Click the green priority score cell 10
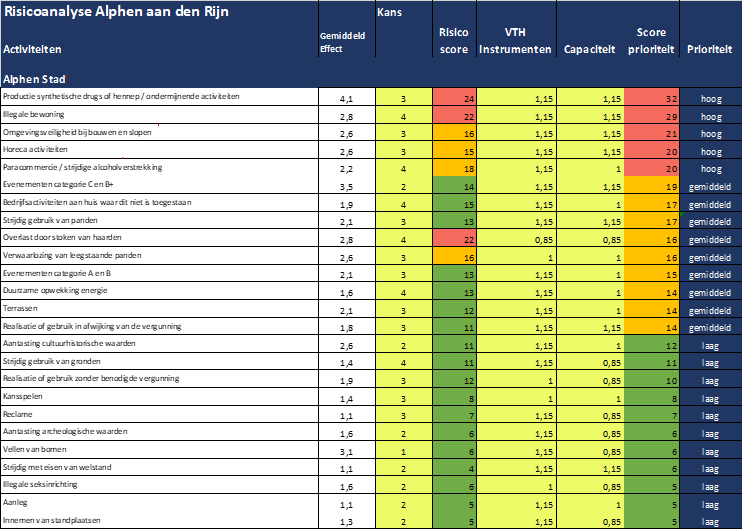 (651, 381)
